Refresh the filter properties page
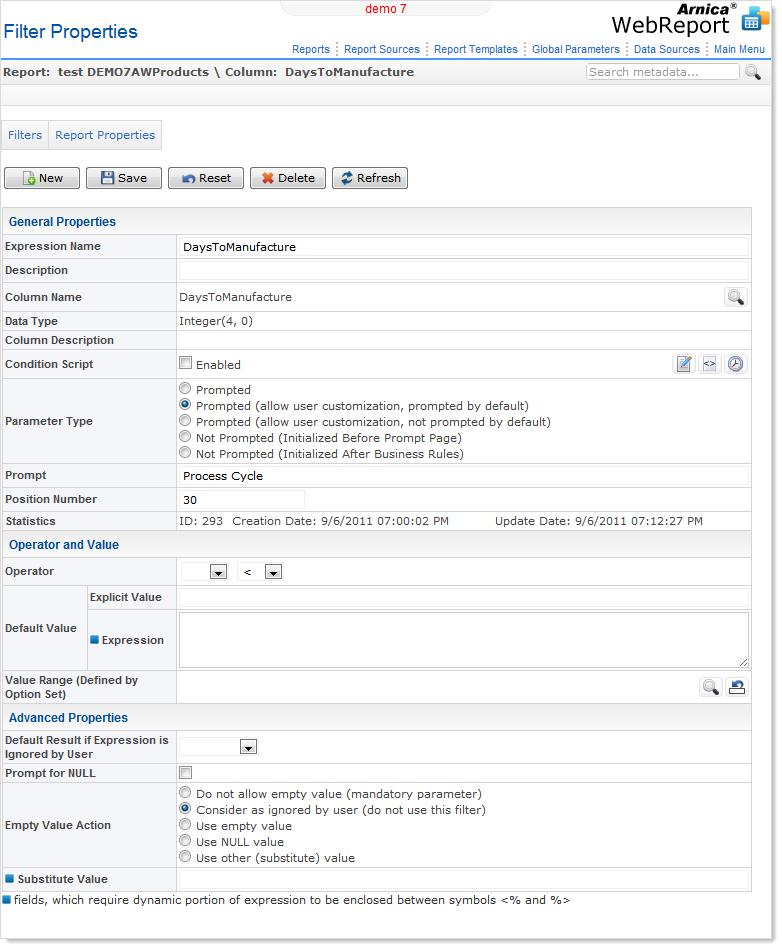782x949 pixels. click(x=370, y=178)
